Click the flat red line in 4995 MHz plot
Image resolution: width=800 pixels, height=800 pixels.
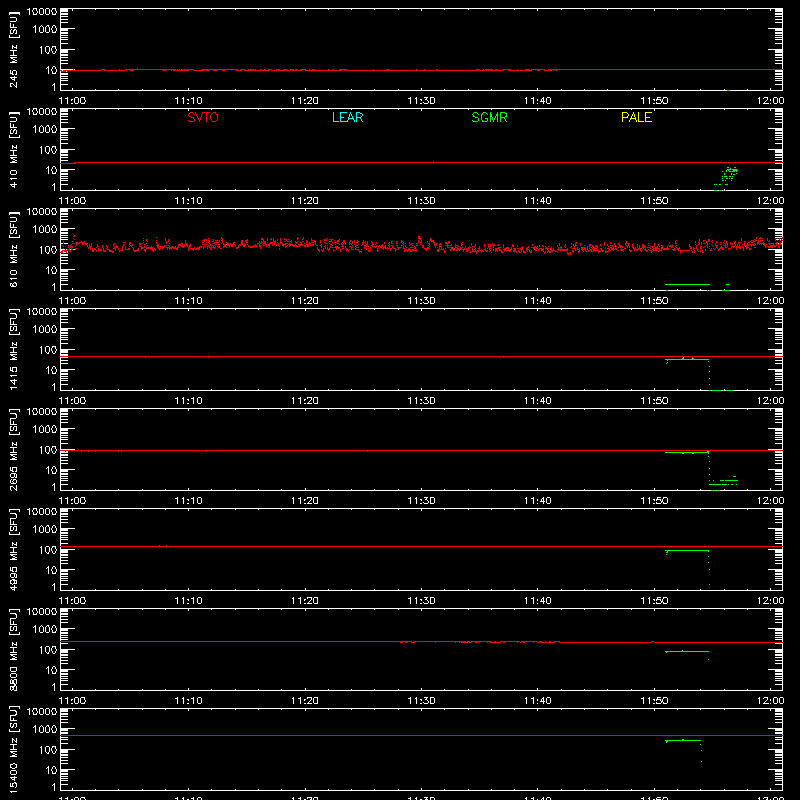421,546
